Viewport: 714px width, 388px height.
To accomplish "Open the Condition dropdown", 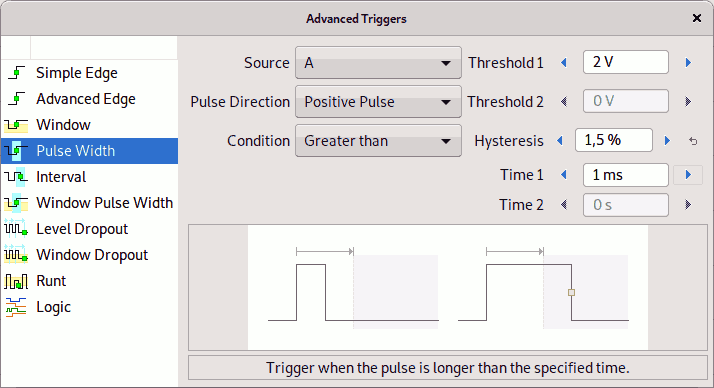I will 378,141.
